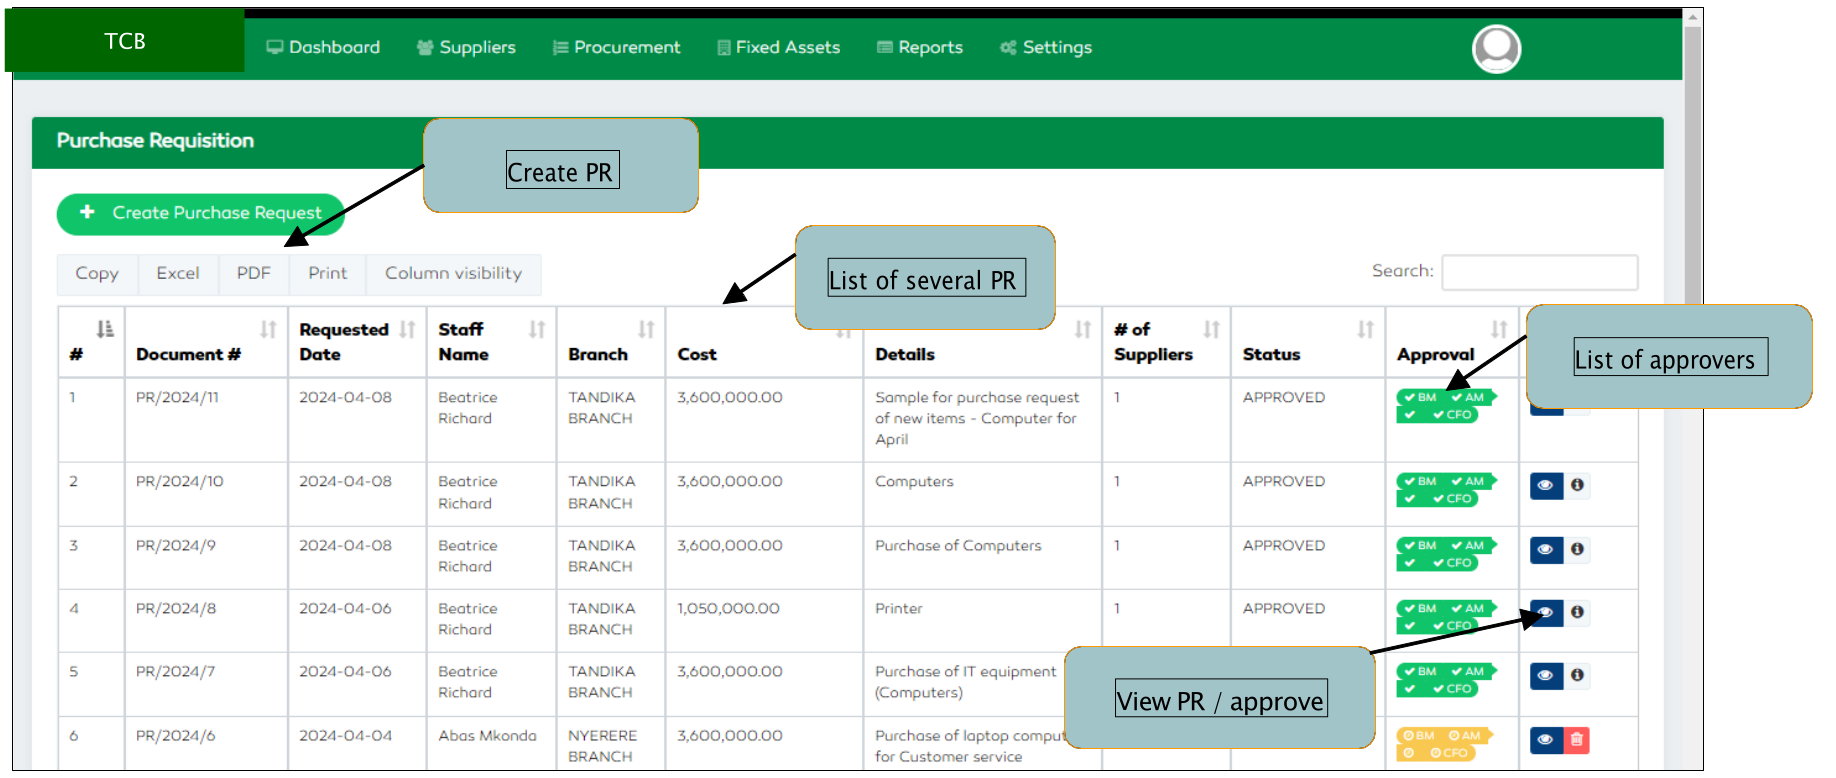View purchase request PR/2024/7
This screenshot has height=778, width=1836.
point(1546,675)
